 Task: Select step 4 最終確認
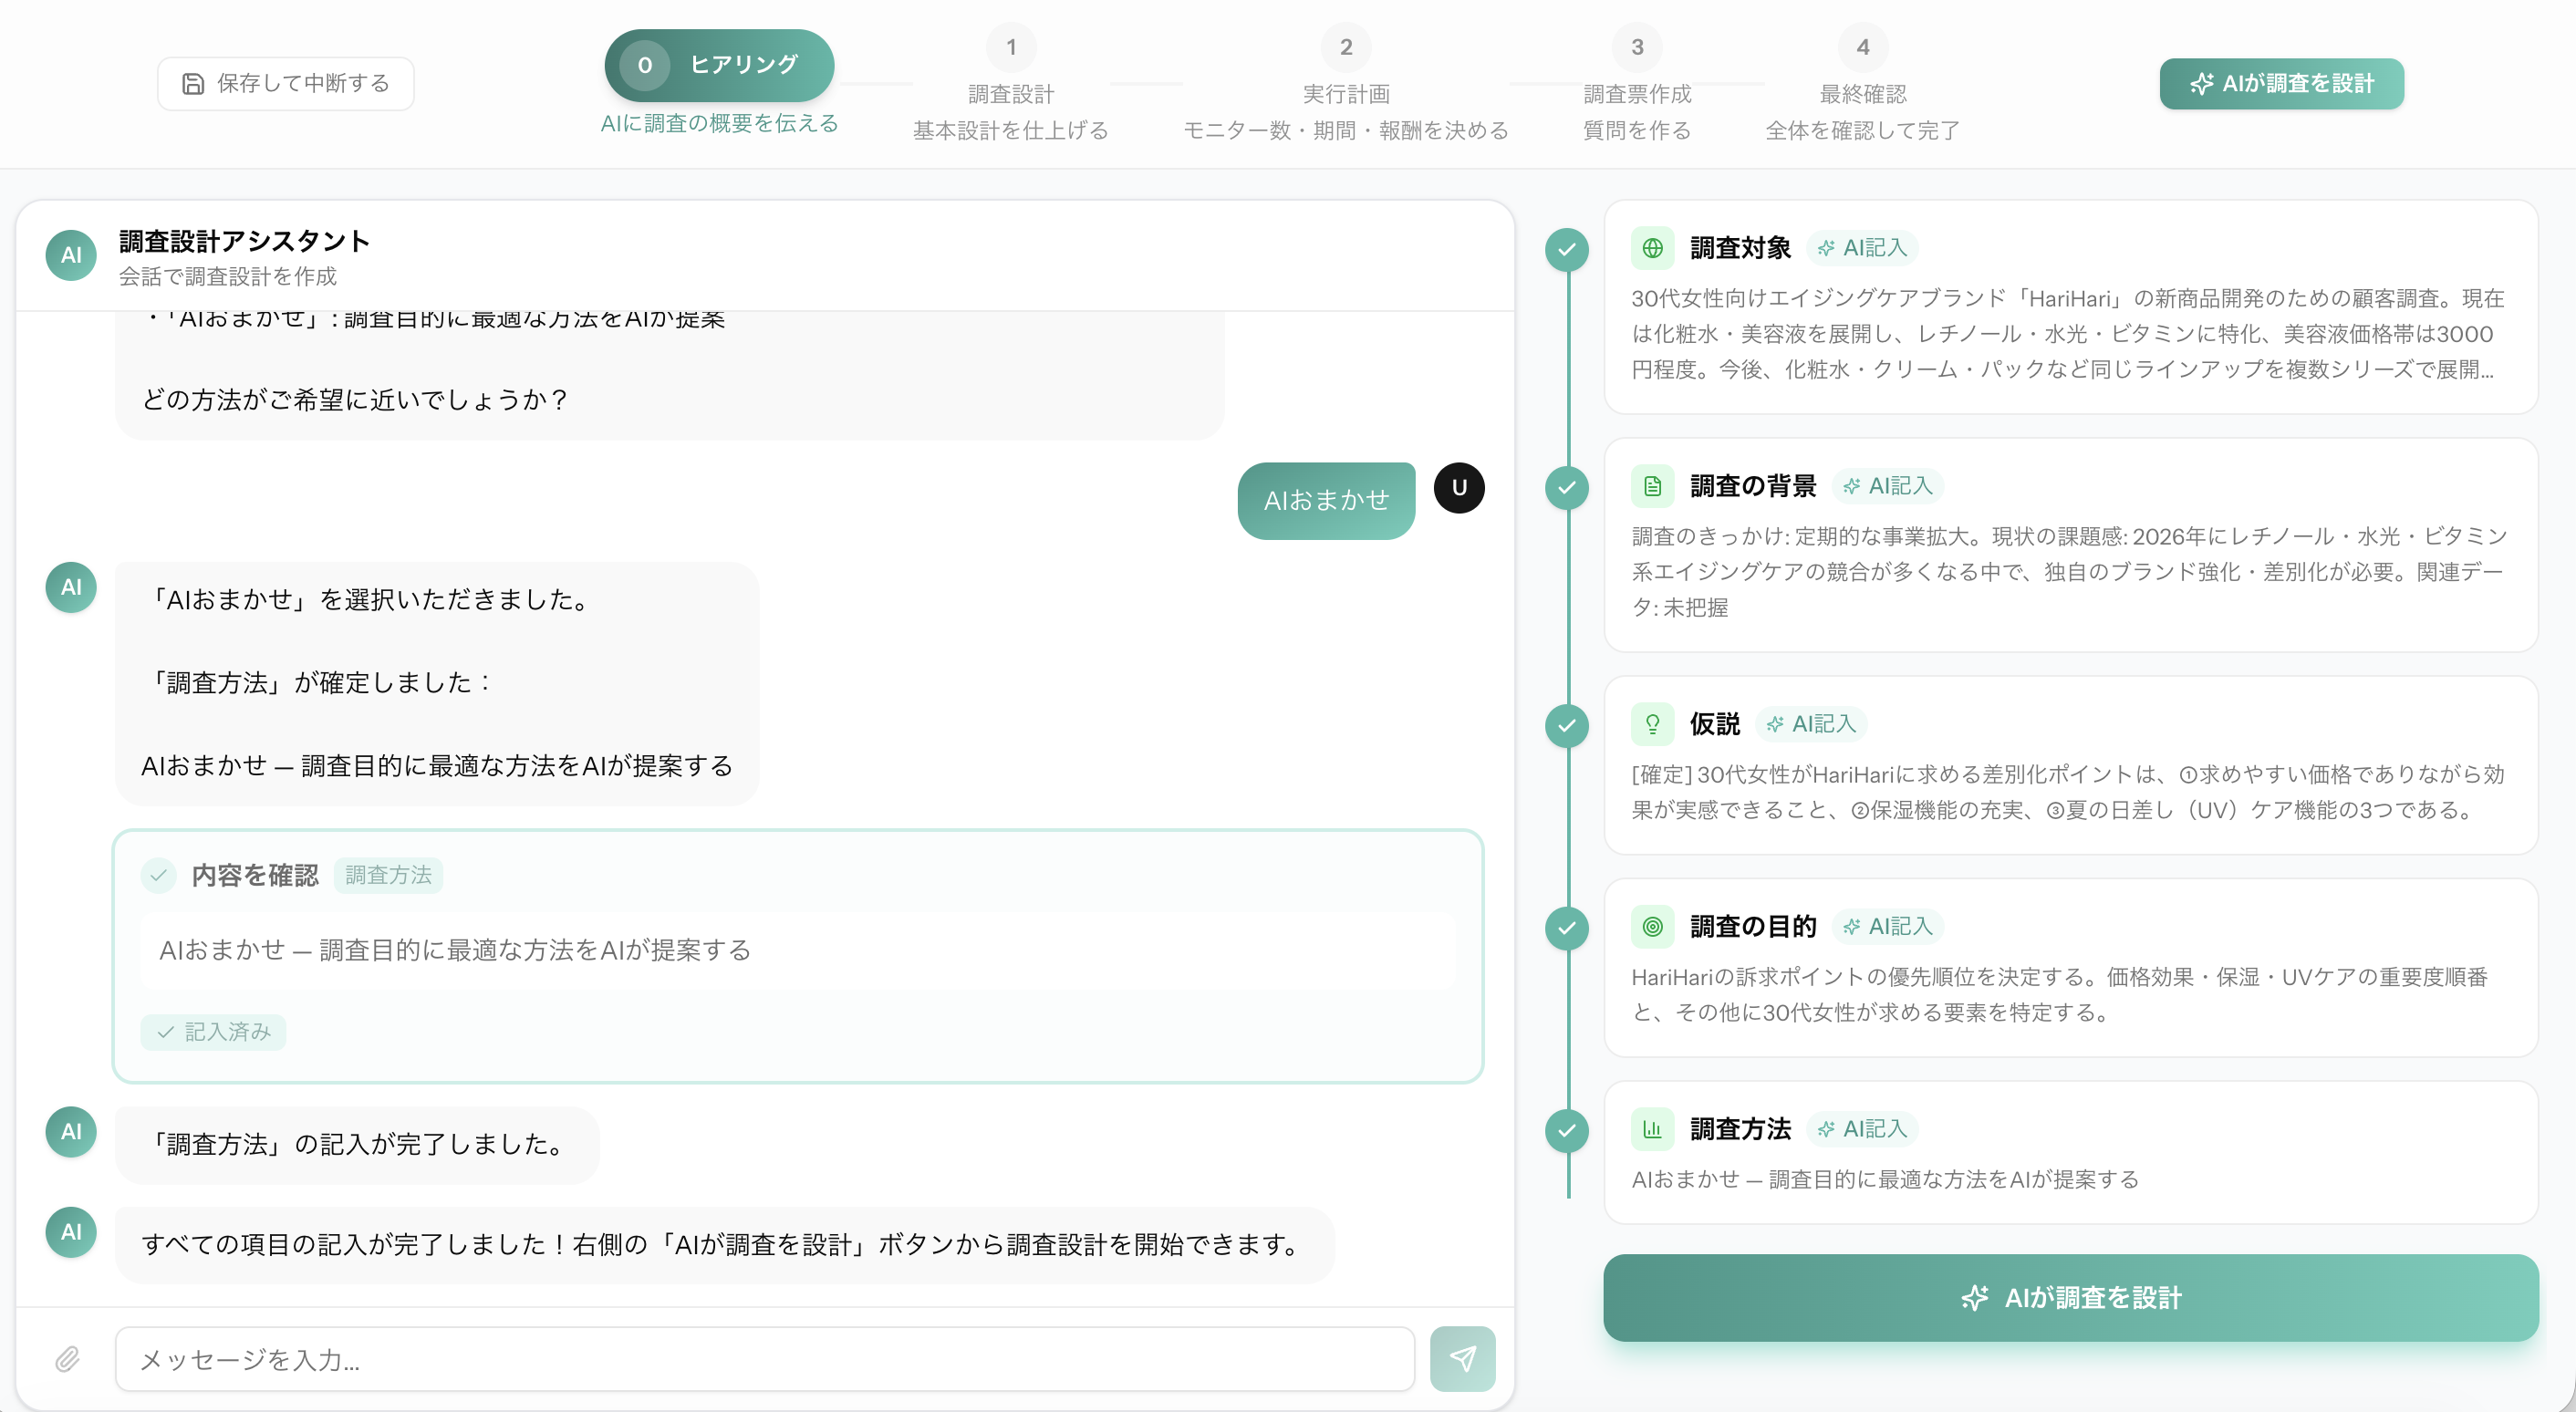1862,82
